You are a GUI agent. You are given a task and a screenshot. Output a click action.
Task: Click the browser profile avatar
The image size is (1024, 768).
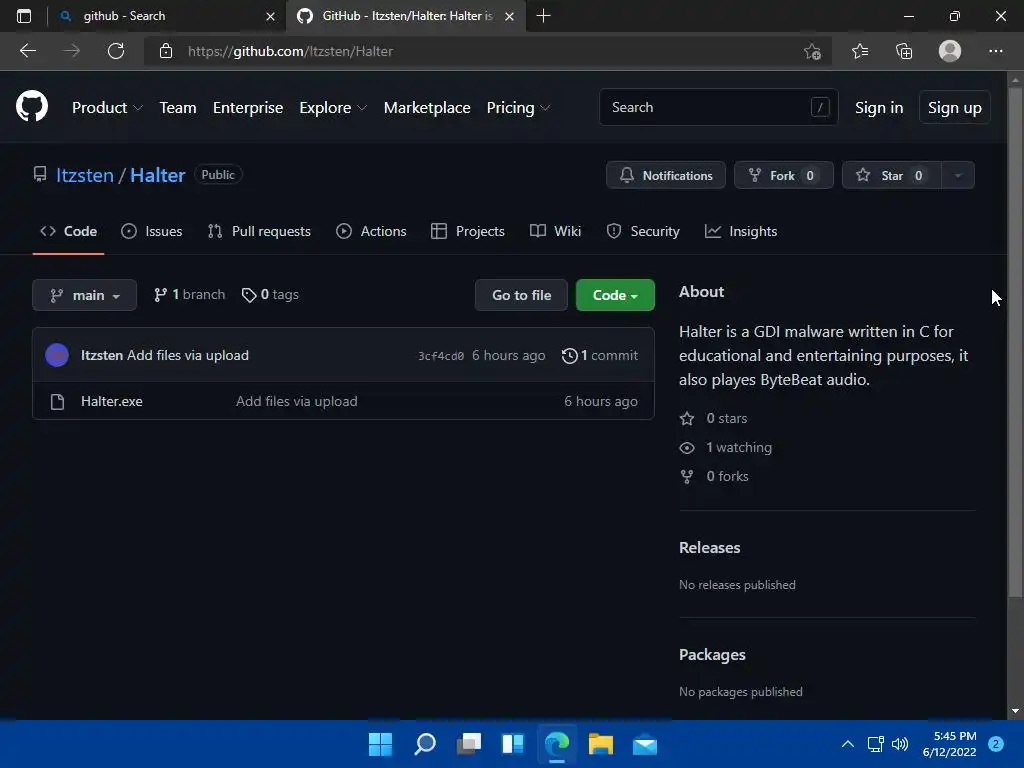point(950,51)
